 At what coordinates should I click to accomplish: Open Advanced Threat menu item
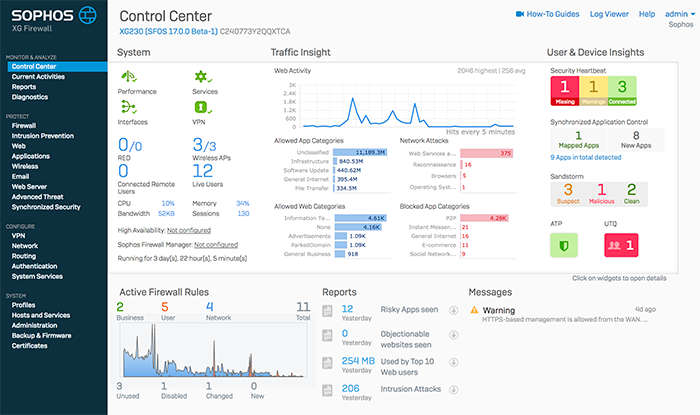point(37,197)
